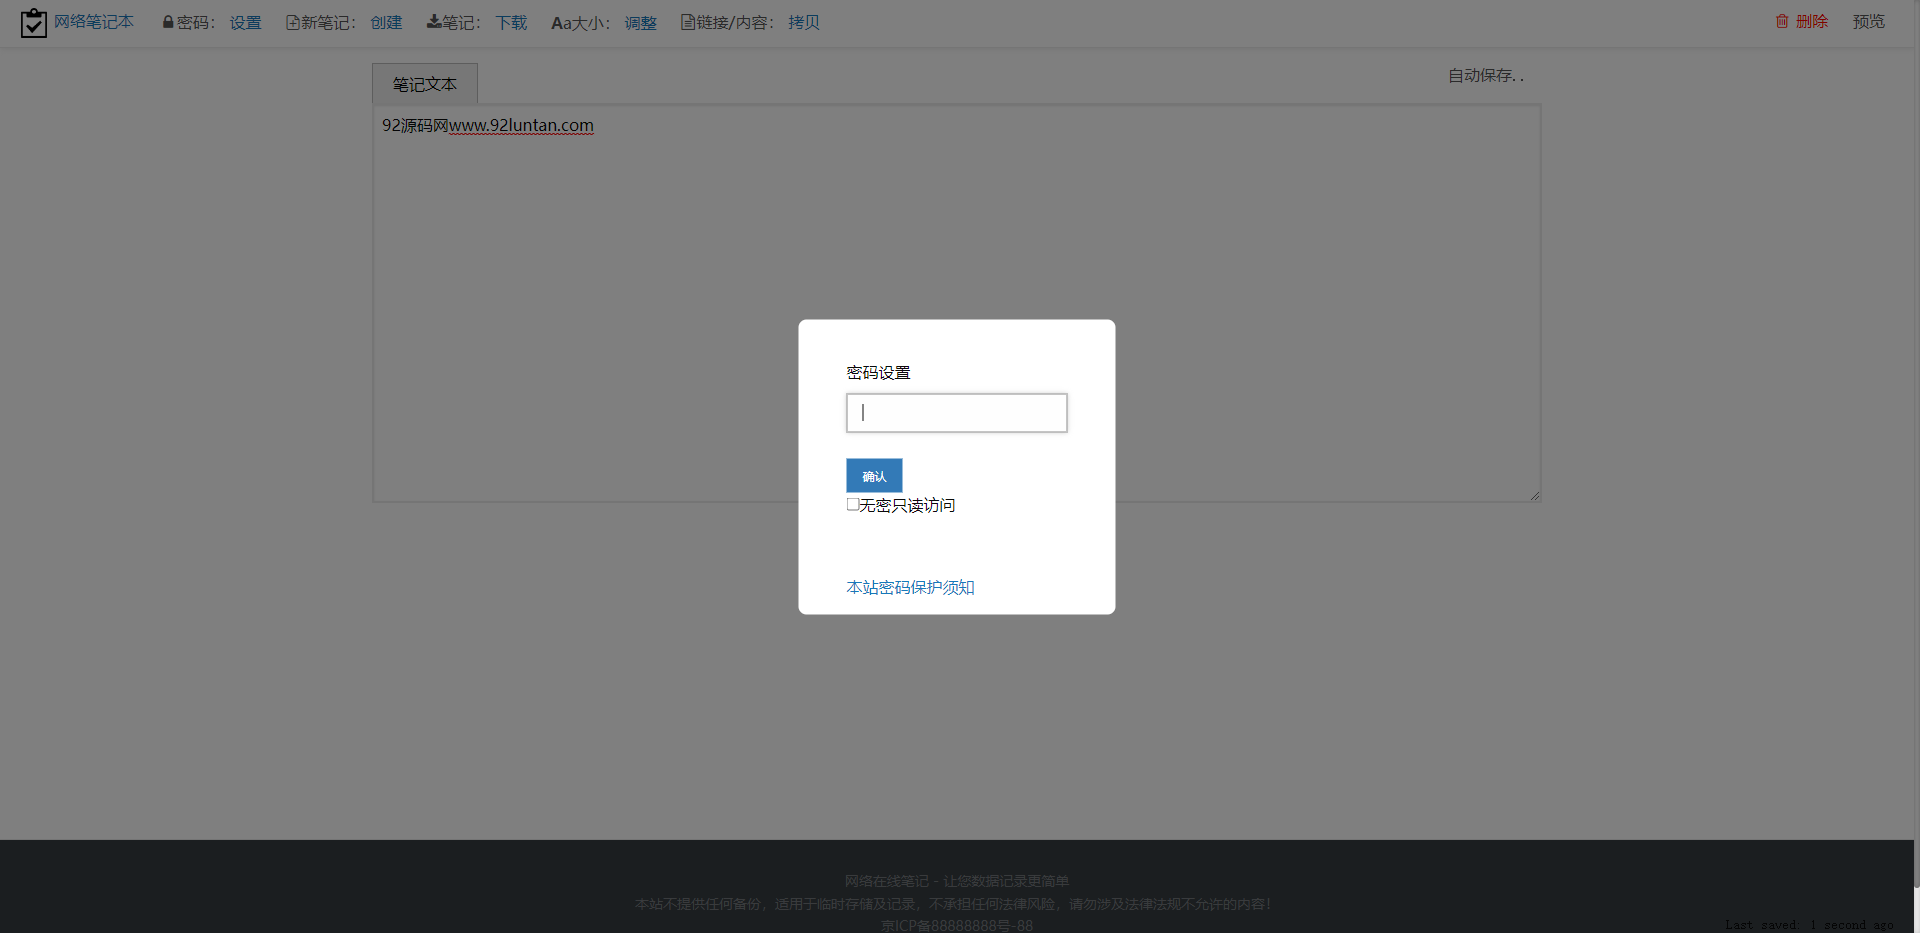Click the lock icon beside 密码
The image size is (1920, 933).
tap(168, 22)
